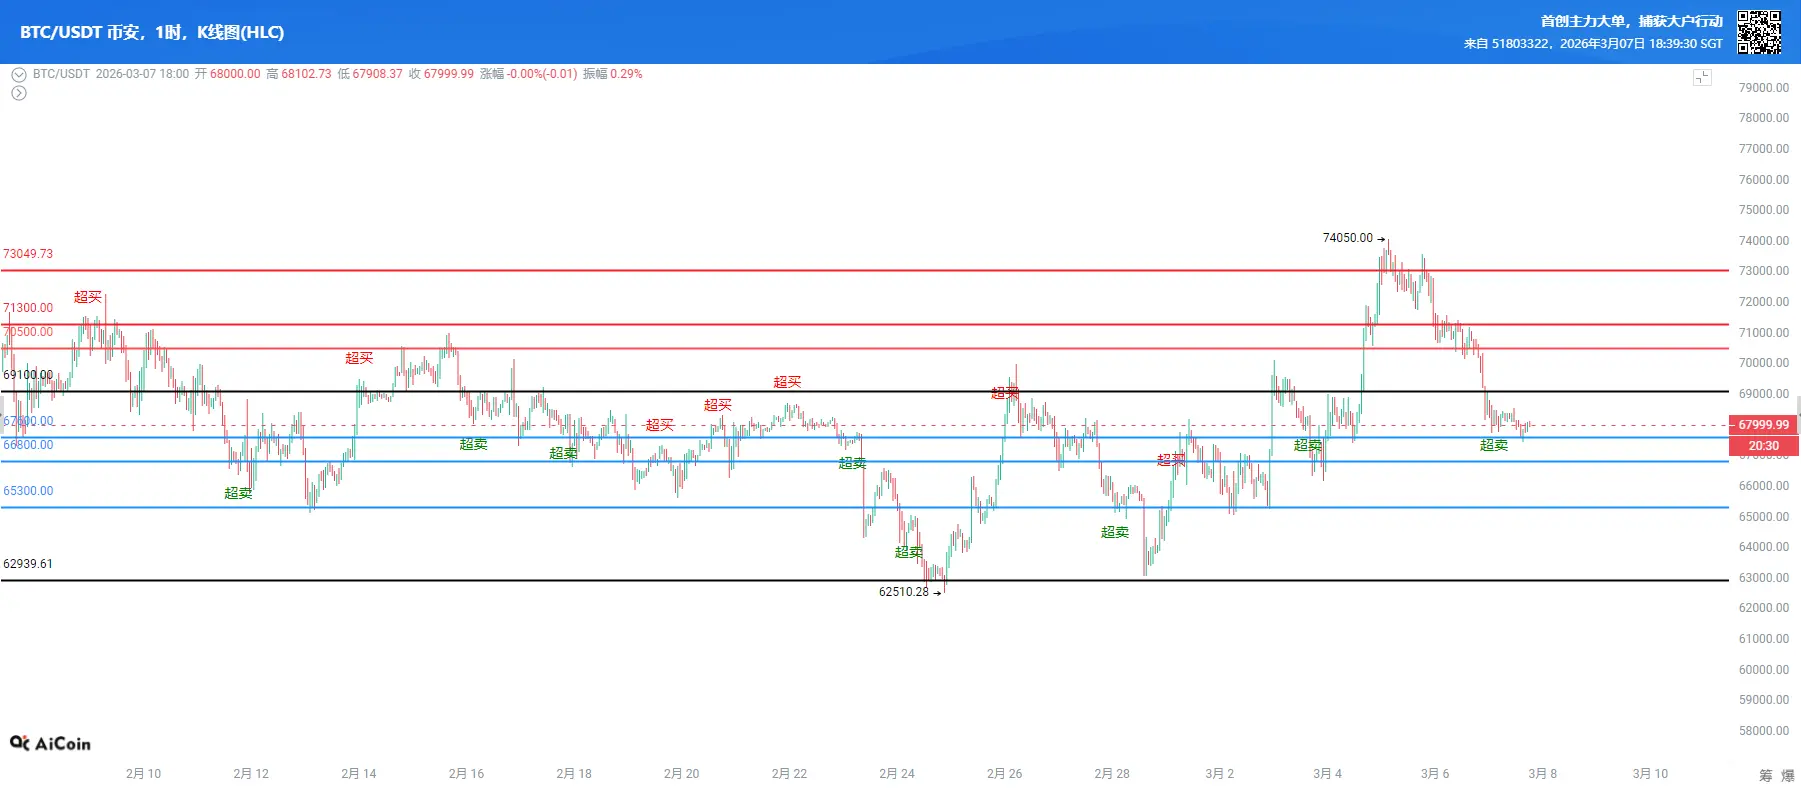Click 59000.00 on the price axis
Image resolution: width=1801 pixels, height=788 pixels.
[1764, 700]
